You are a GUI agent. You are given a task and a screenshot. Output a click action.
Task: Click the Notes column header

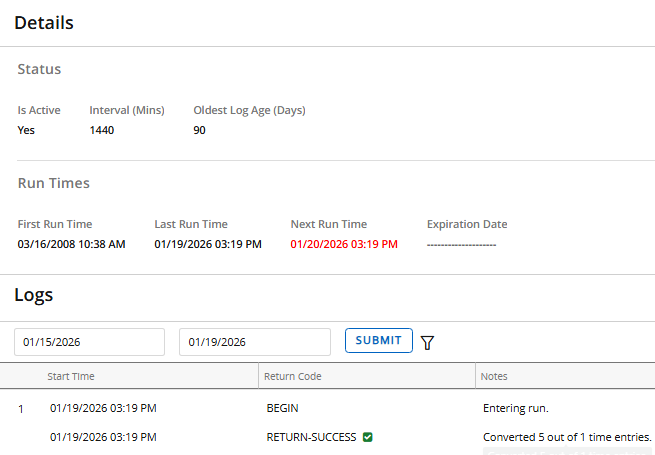pyautogui.click(x=494, y=376)
